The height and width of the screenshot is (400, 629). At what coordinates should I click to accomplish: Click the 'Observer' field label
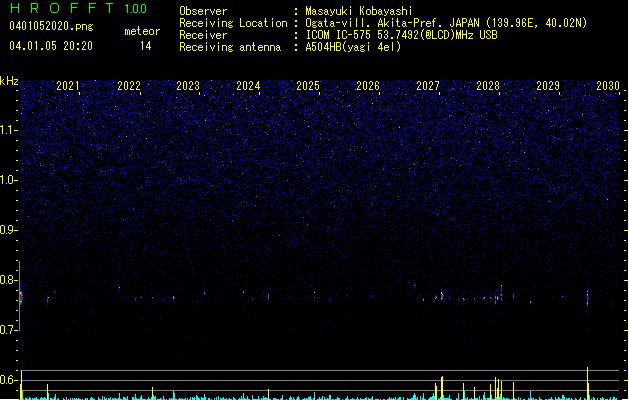click(203, 11)
